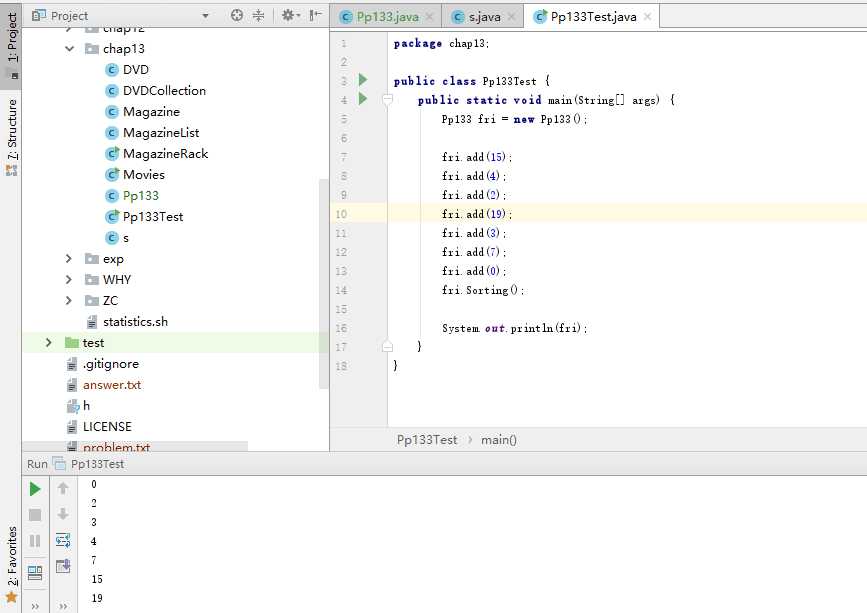
Task: Select the problem.txt file
Action: tap(116, 447)
